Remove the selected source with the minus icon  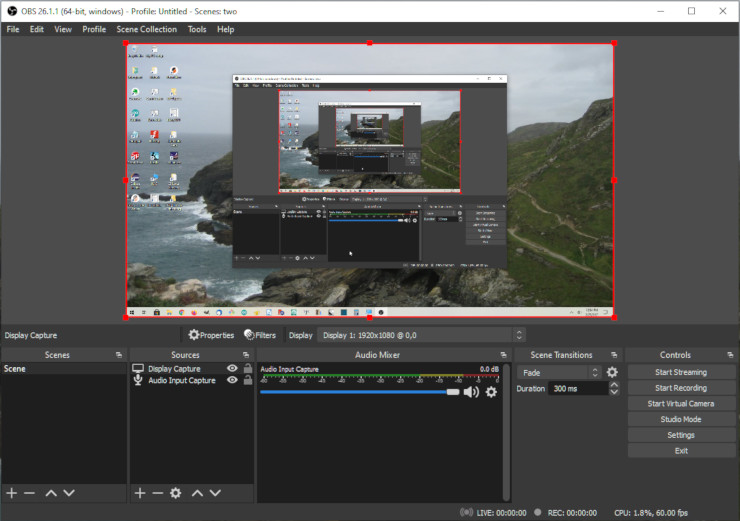[157, 493]
